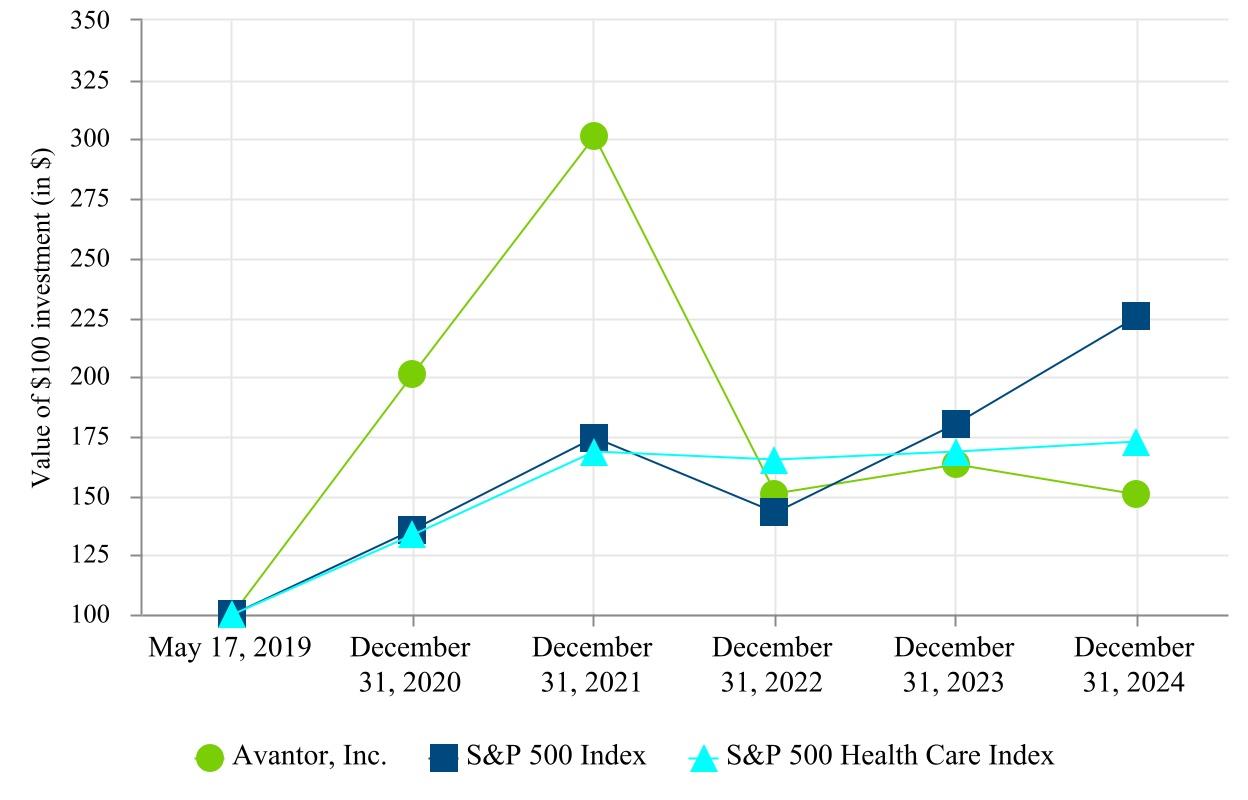Select Health Care Index triangle at December 2022
The height and width of the screenshot is (800, 1248).
(x=774, y=461)
